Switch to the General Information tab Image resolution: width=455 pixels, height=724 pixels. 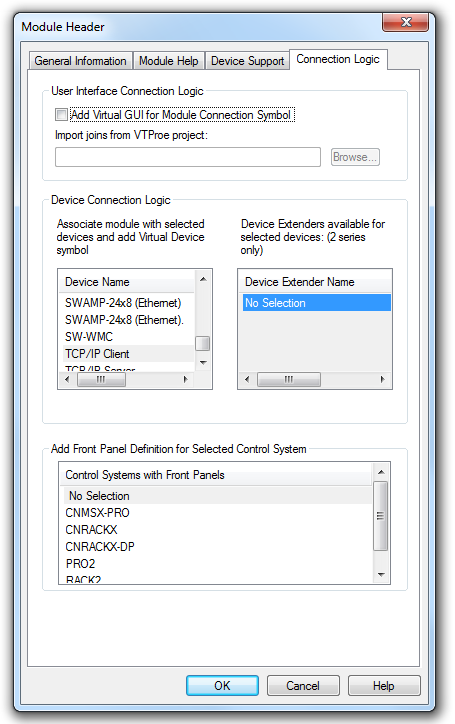(x=80, y=61)
